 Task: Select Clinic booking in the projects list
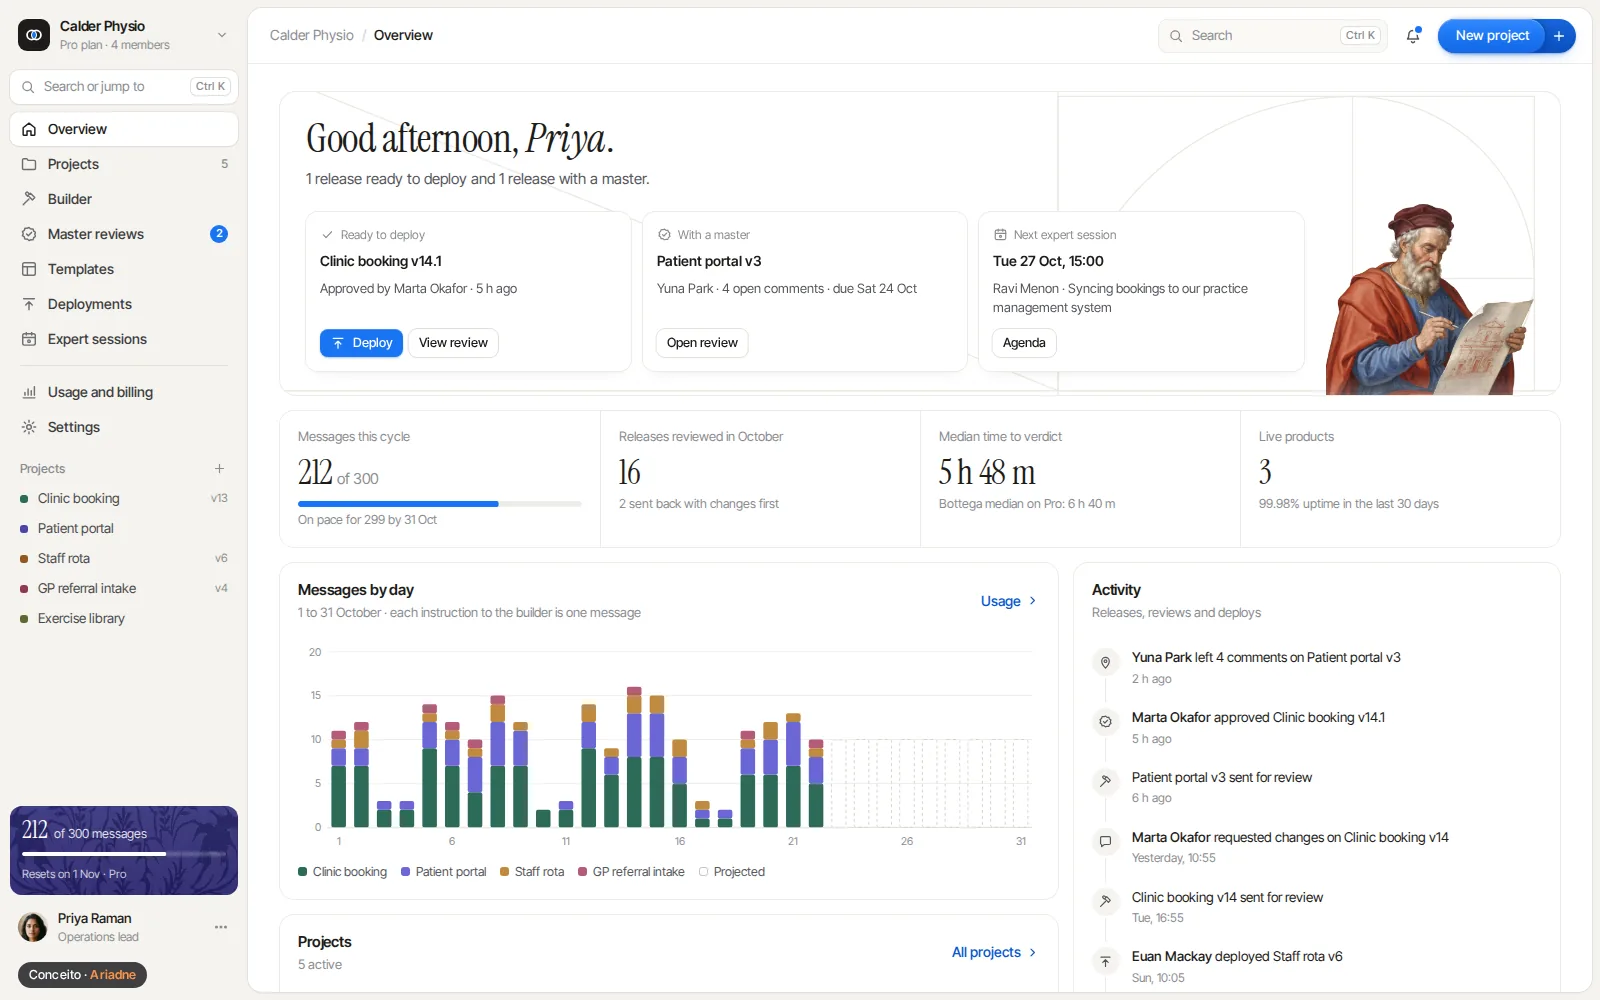tap(124, 498)
